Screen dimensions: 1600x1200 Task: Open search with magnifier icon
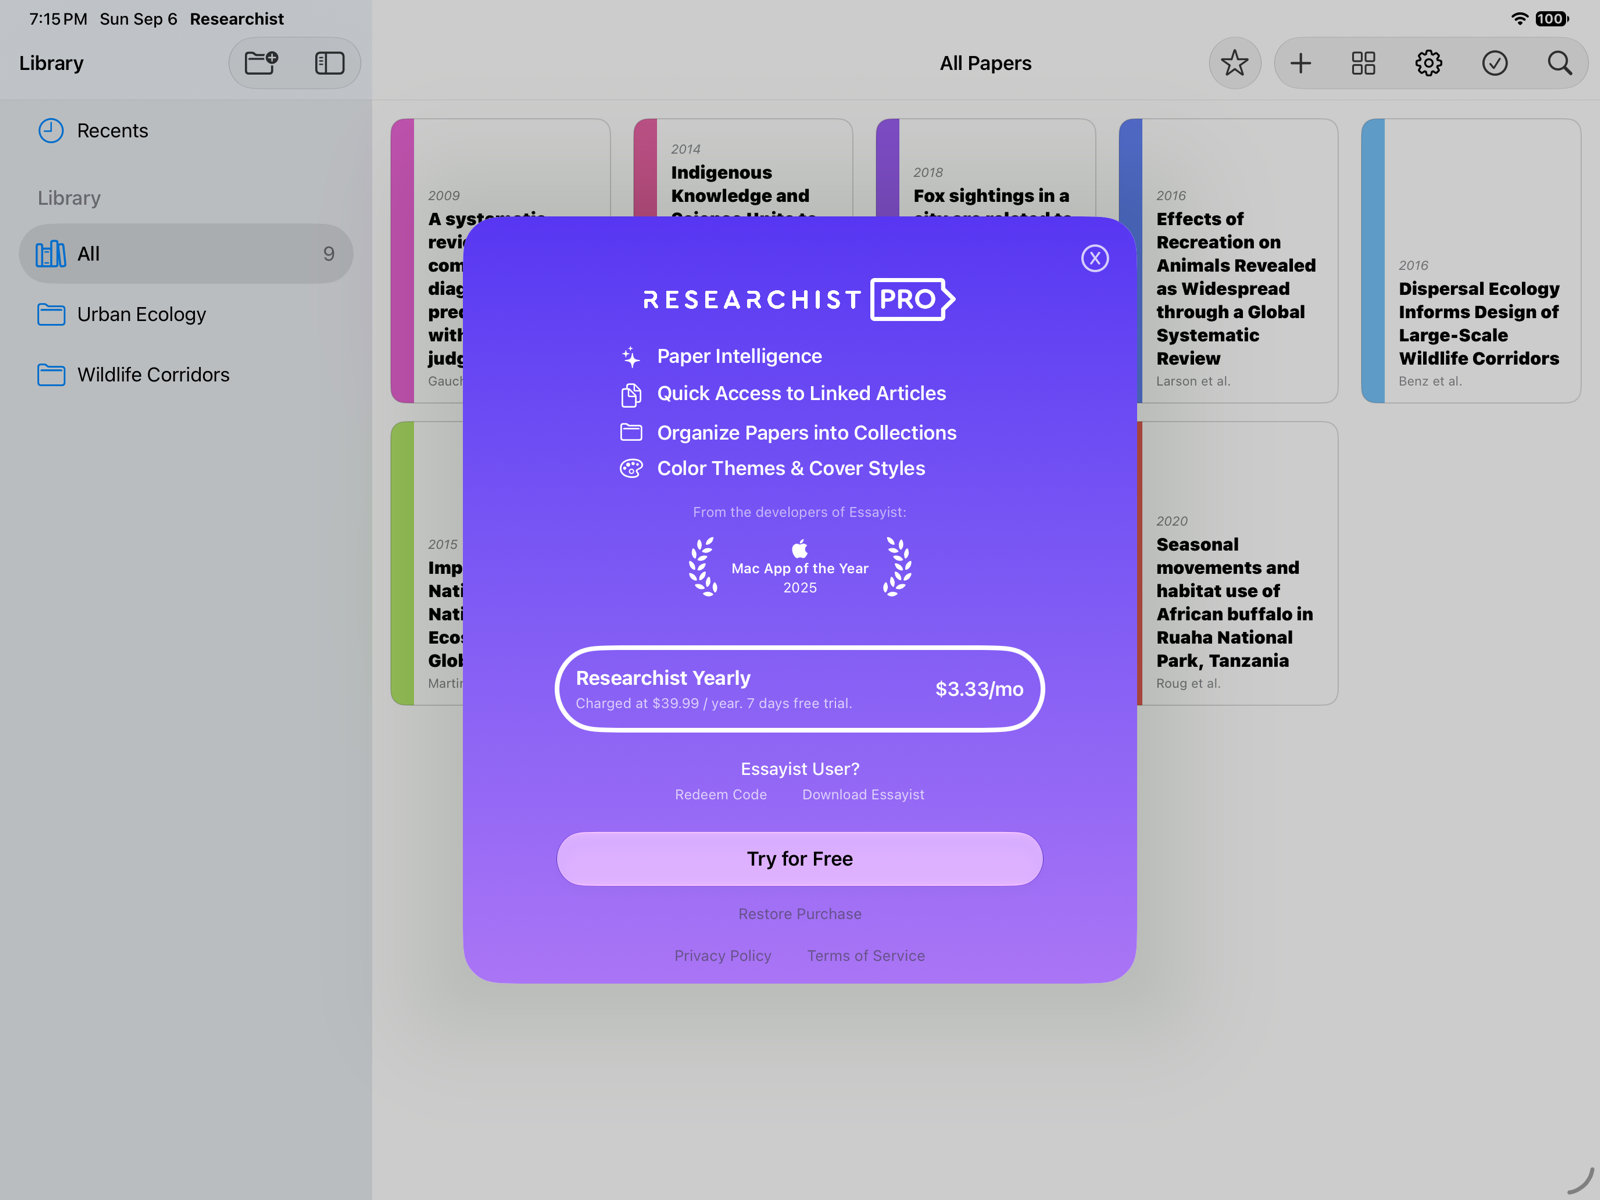click(x=1559, y=63)
